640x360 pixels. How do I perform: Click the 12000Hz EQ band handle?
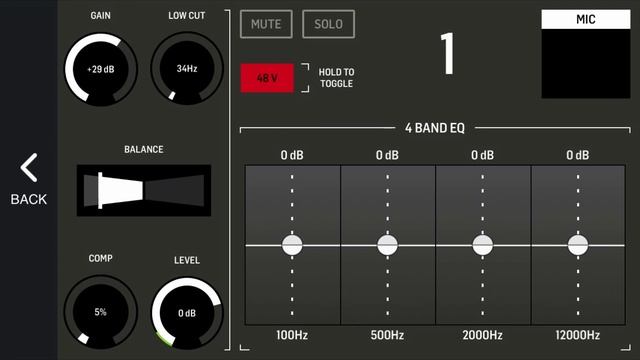[578, 245]
